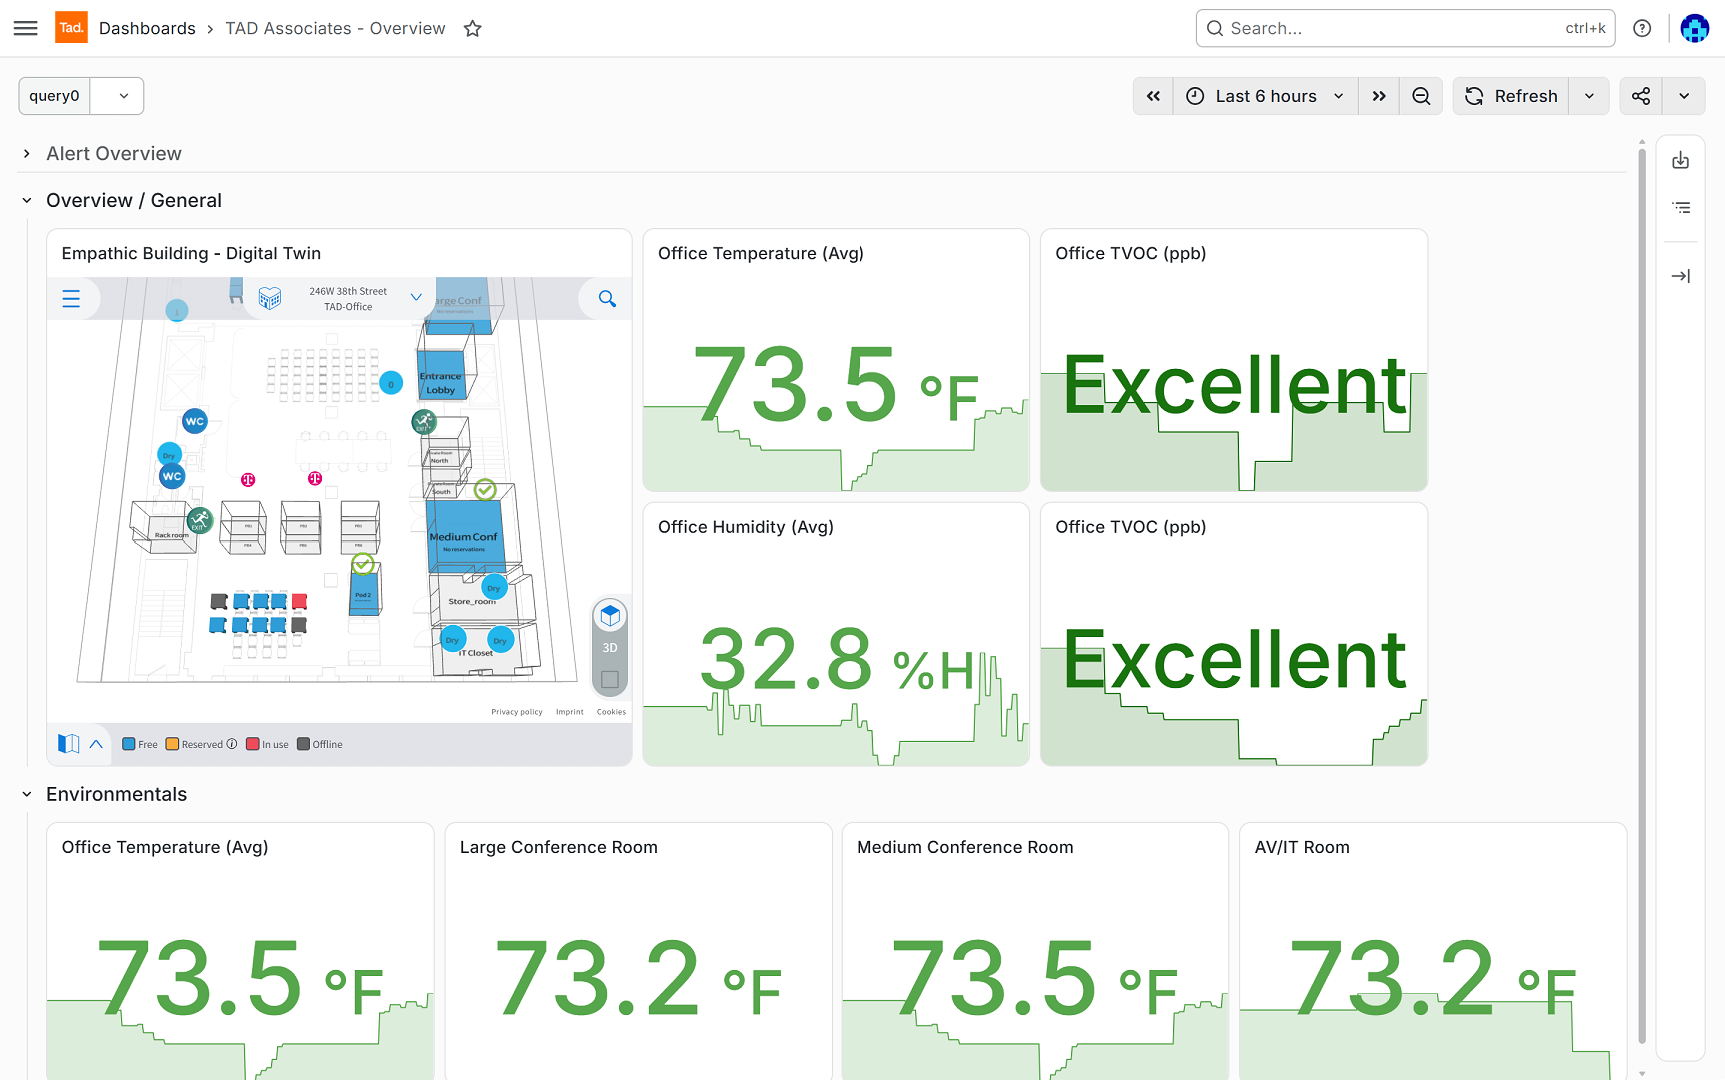
Task: Collapse the Environmentals section
Action: pos(27,794)
